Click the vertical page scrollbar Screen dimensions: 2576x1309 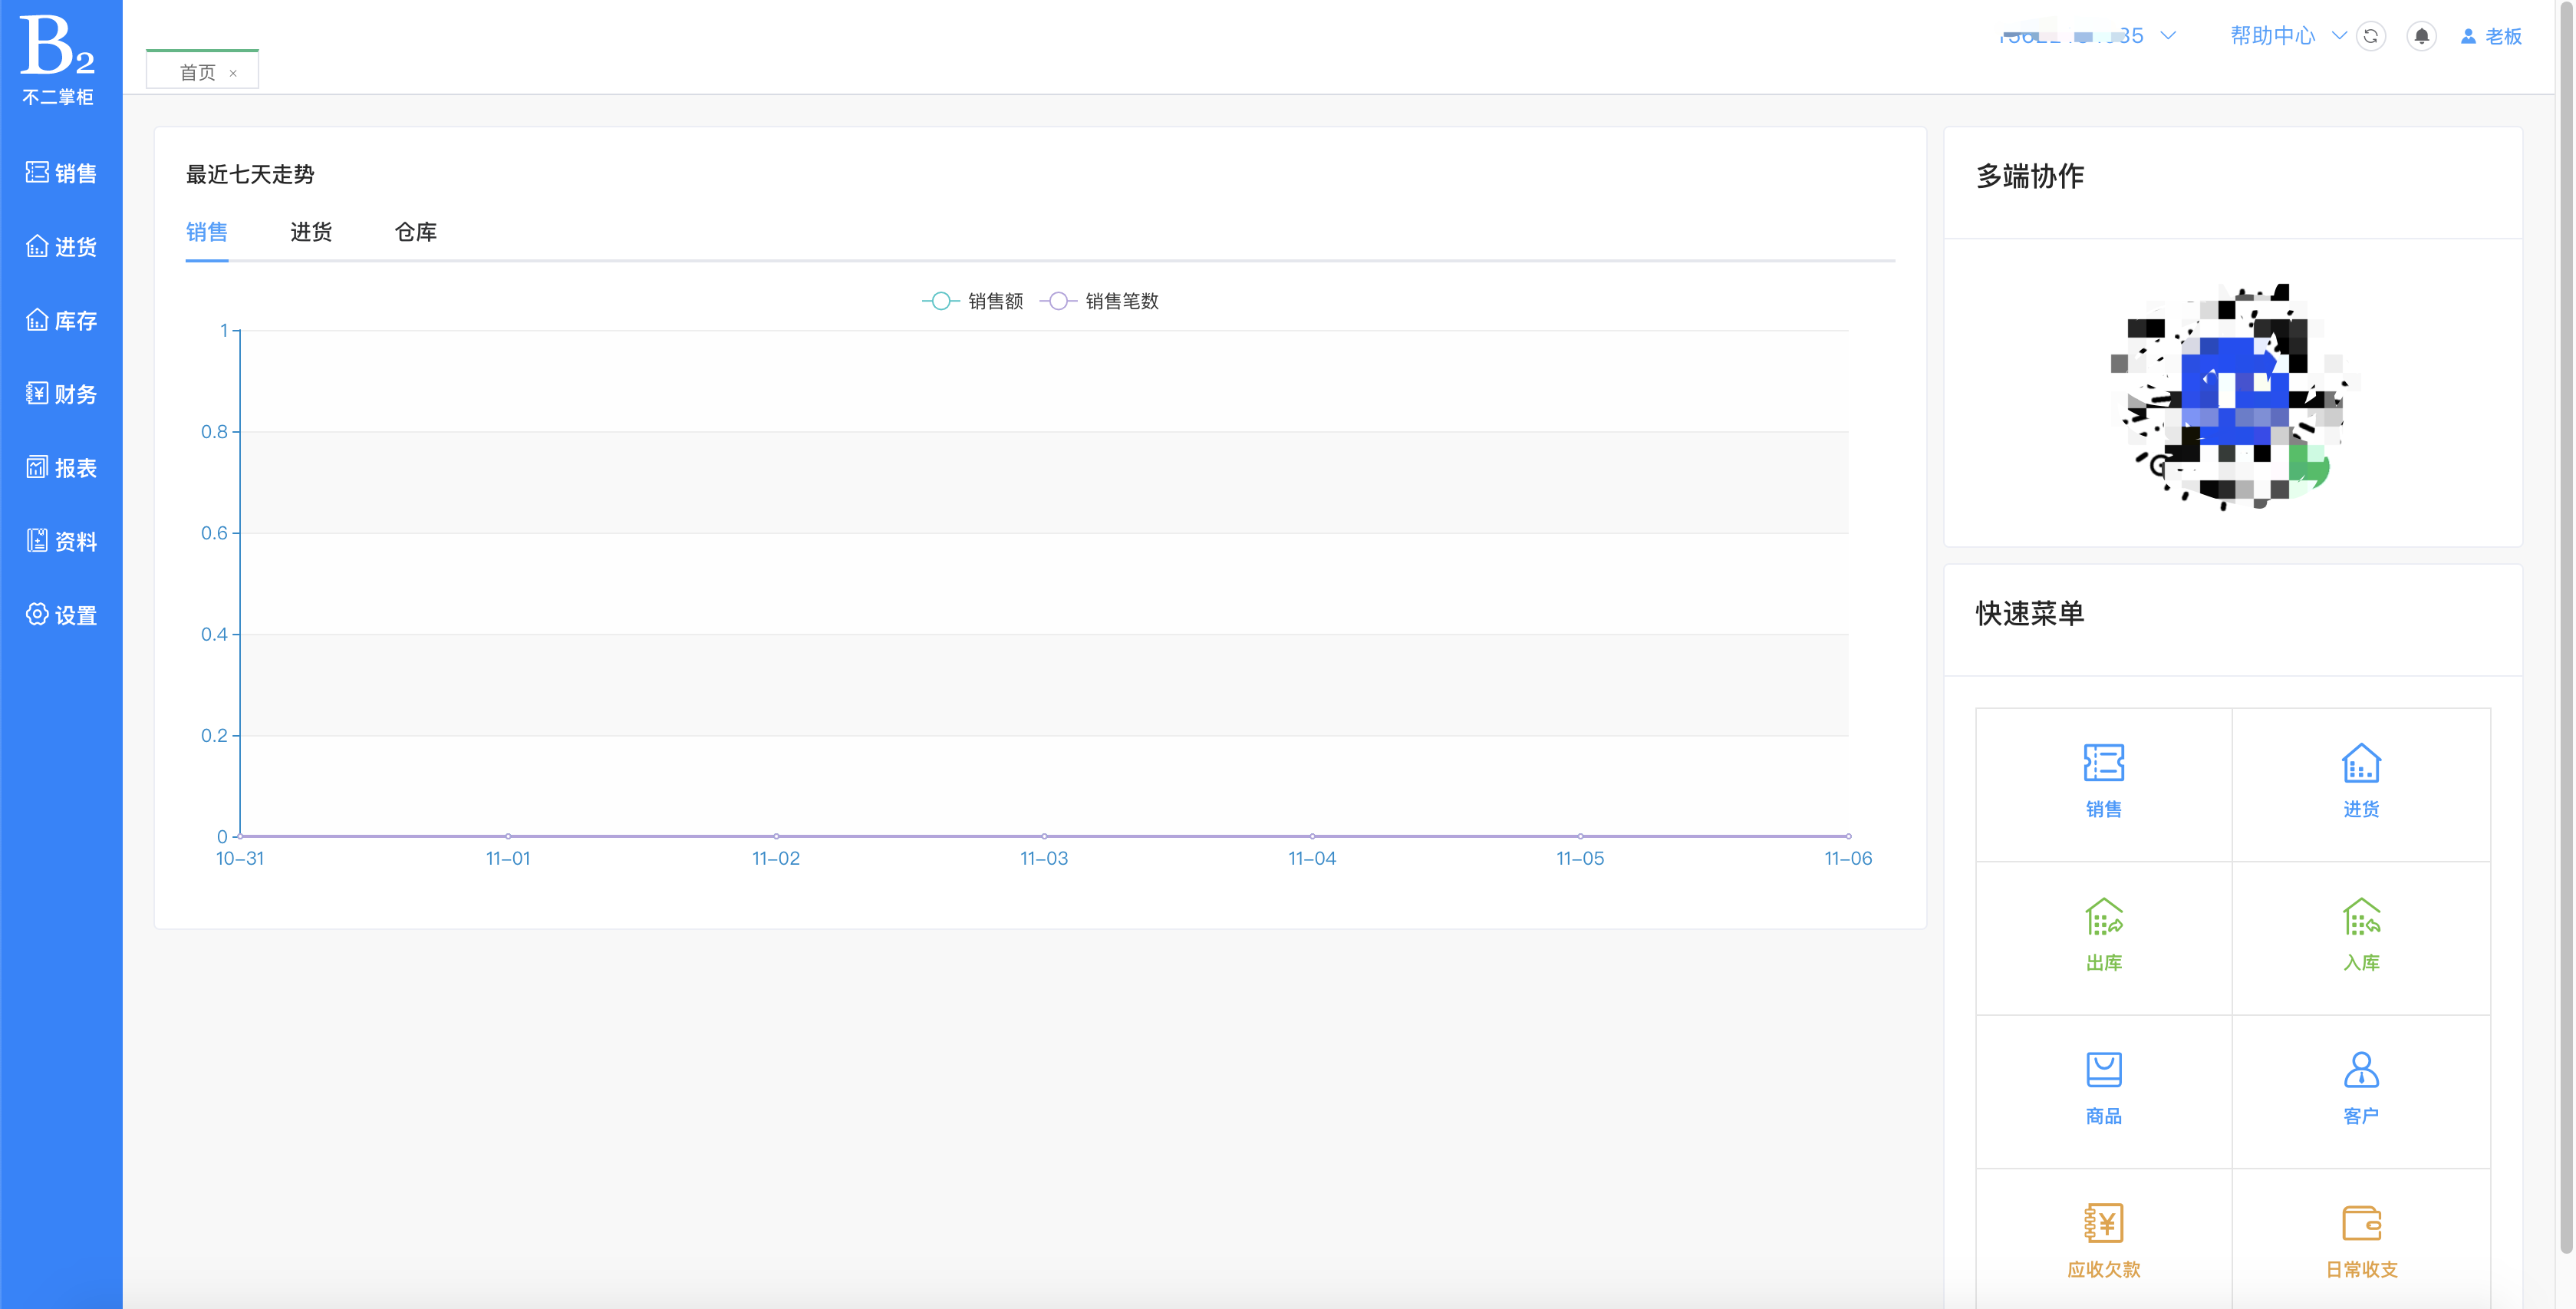point(2566,626)
